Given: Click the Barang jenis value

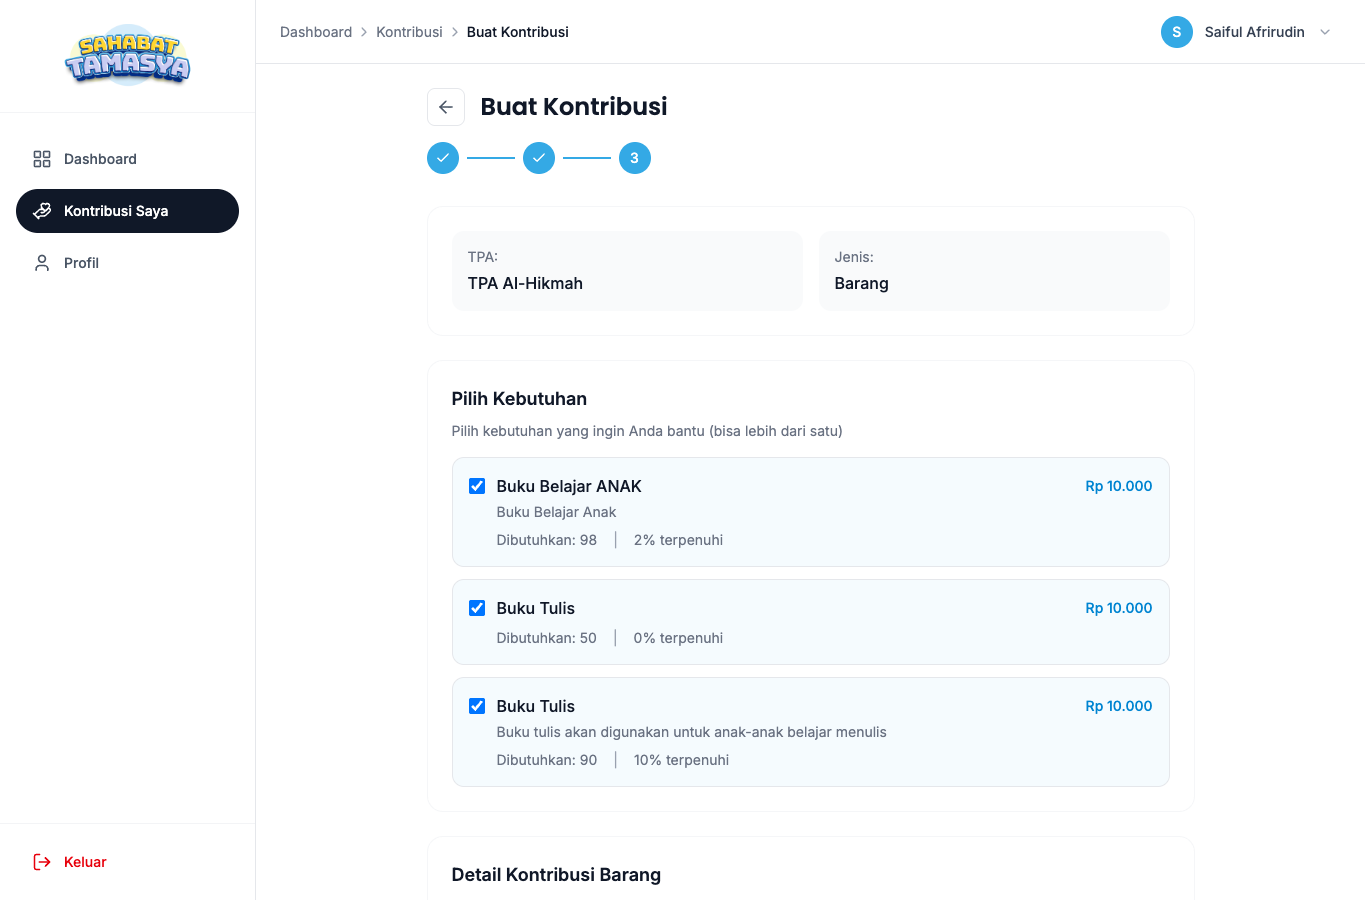Looking at the screenshot, I should click(862, 283).
